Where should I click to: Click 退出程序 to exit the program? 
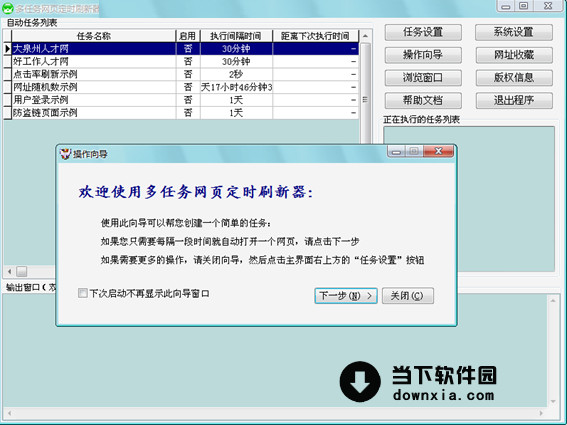pos(514,101)
